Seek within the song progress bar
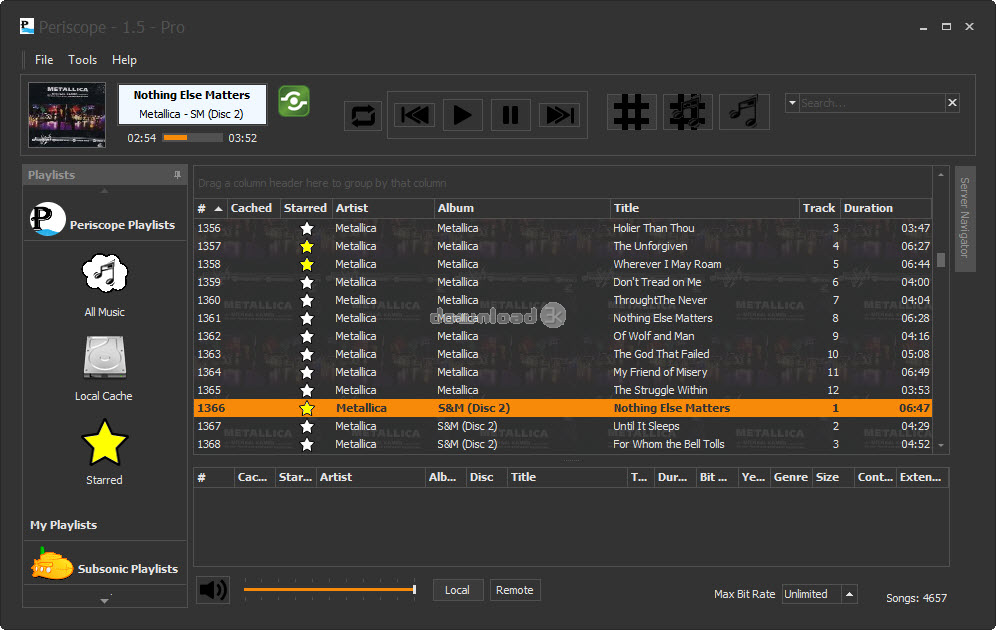The width and height of the screenshot is (996, 630). [192, 138]
